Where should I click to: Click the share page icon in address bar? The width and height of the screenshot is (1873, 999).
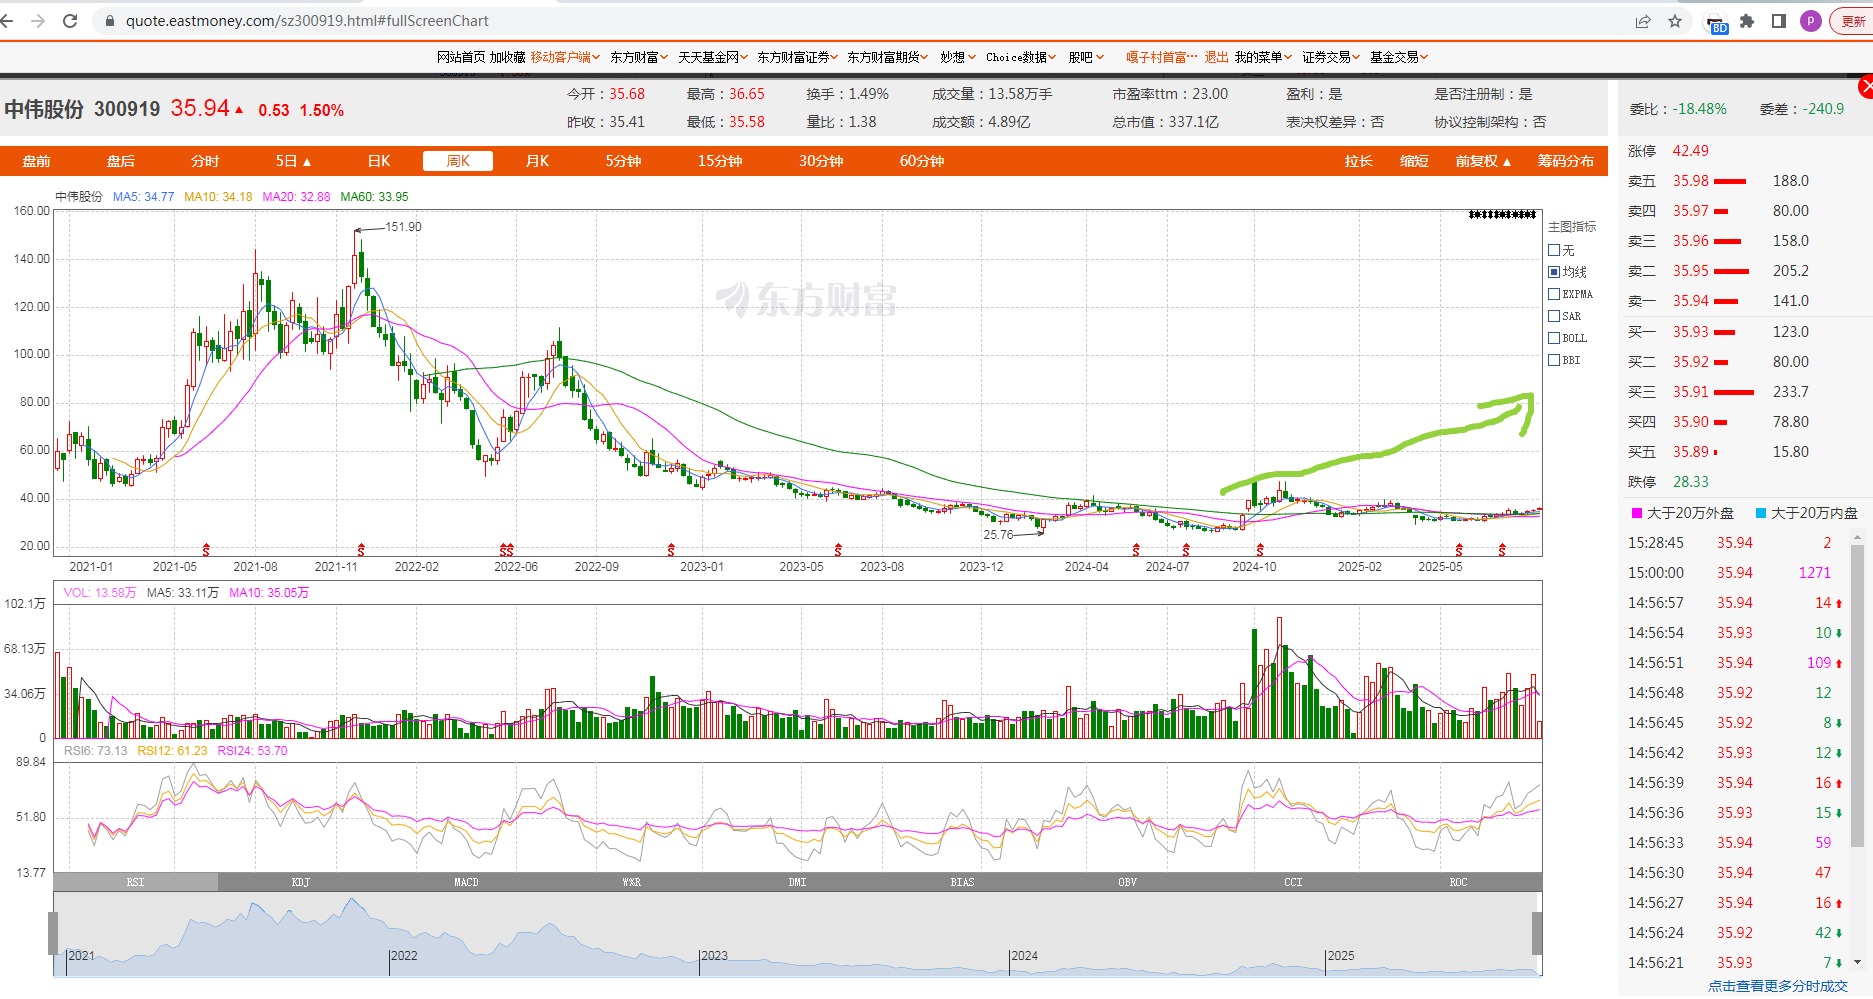coord(1643,21)
